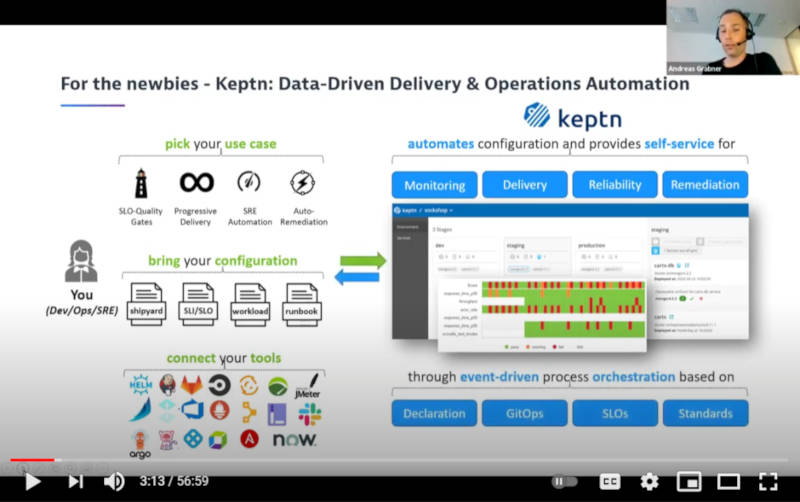Click the shipyard document icon
The image size is (800, 502).
click(x=146, y=304)
